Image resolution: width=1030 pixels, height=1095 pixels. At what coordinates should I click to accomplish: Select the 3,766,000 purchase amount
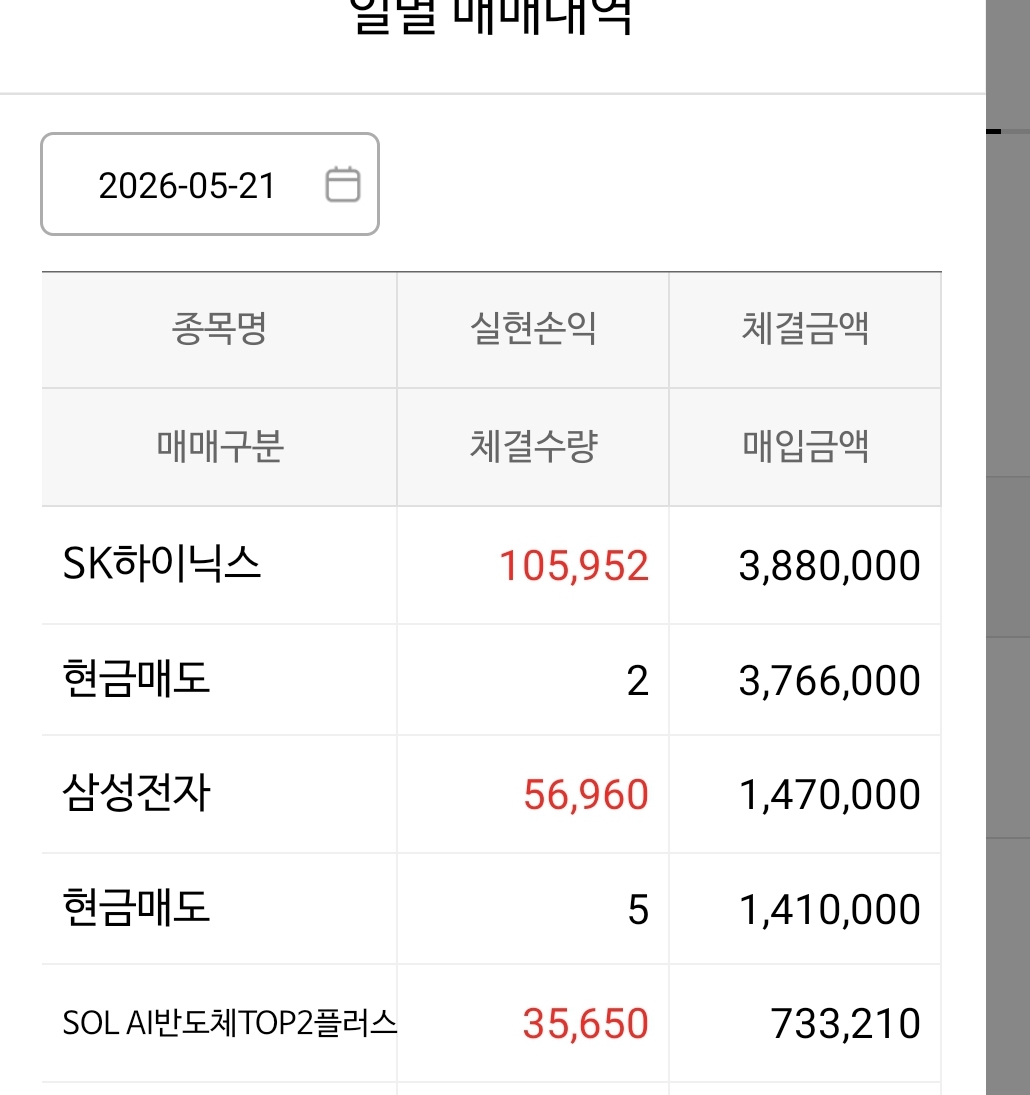(830, 681)
